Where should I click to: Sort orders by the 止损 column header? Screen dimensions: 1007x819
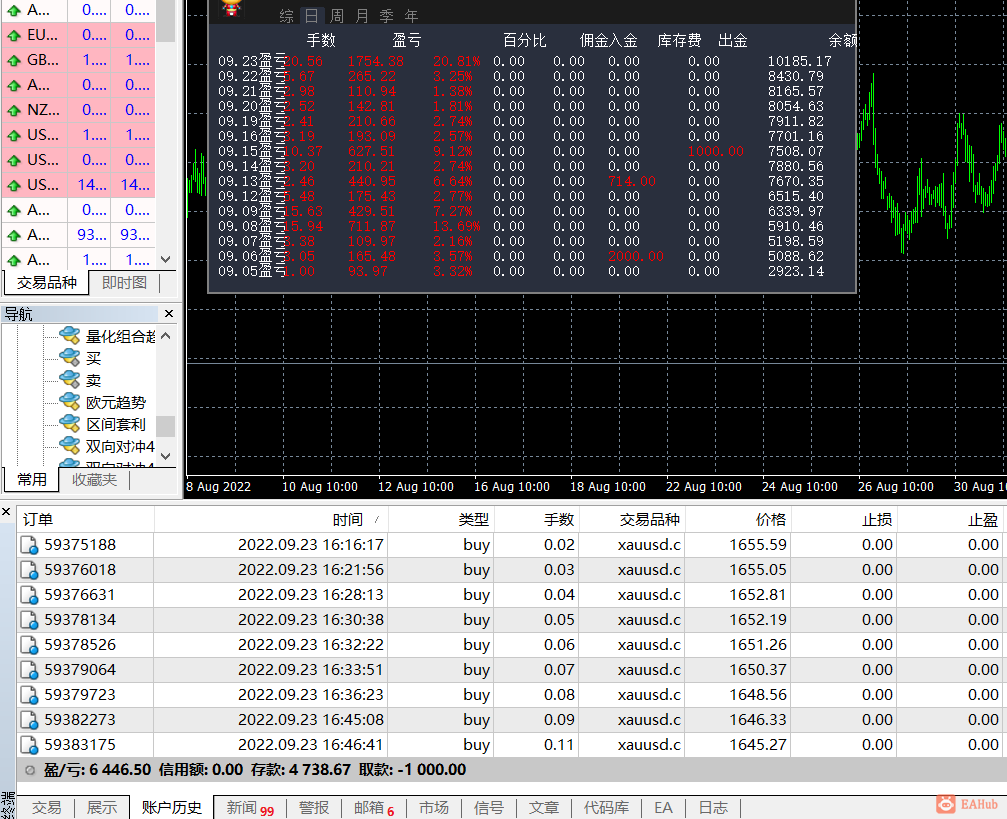point(844,520)
